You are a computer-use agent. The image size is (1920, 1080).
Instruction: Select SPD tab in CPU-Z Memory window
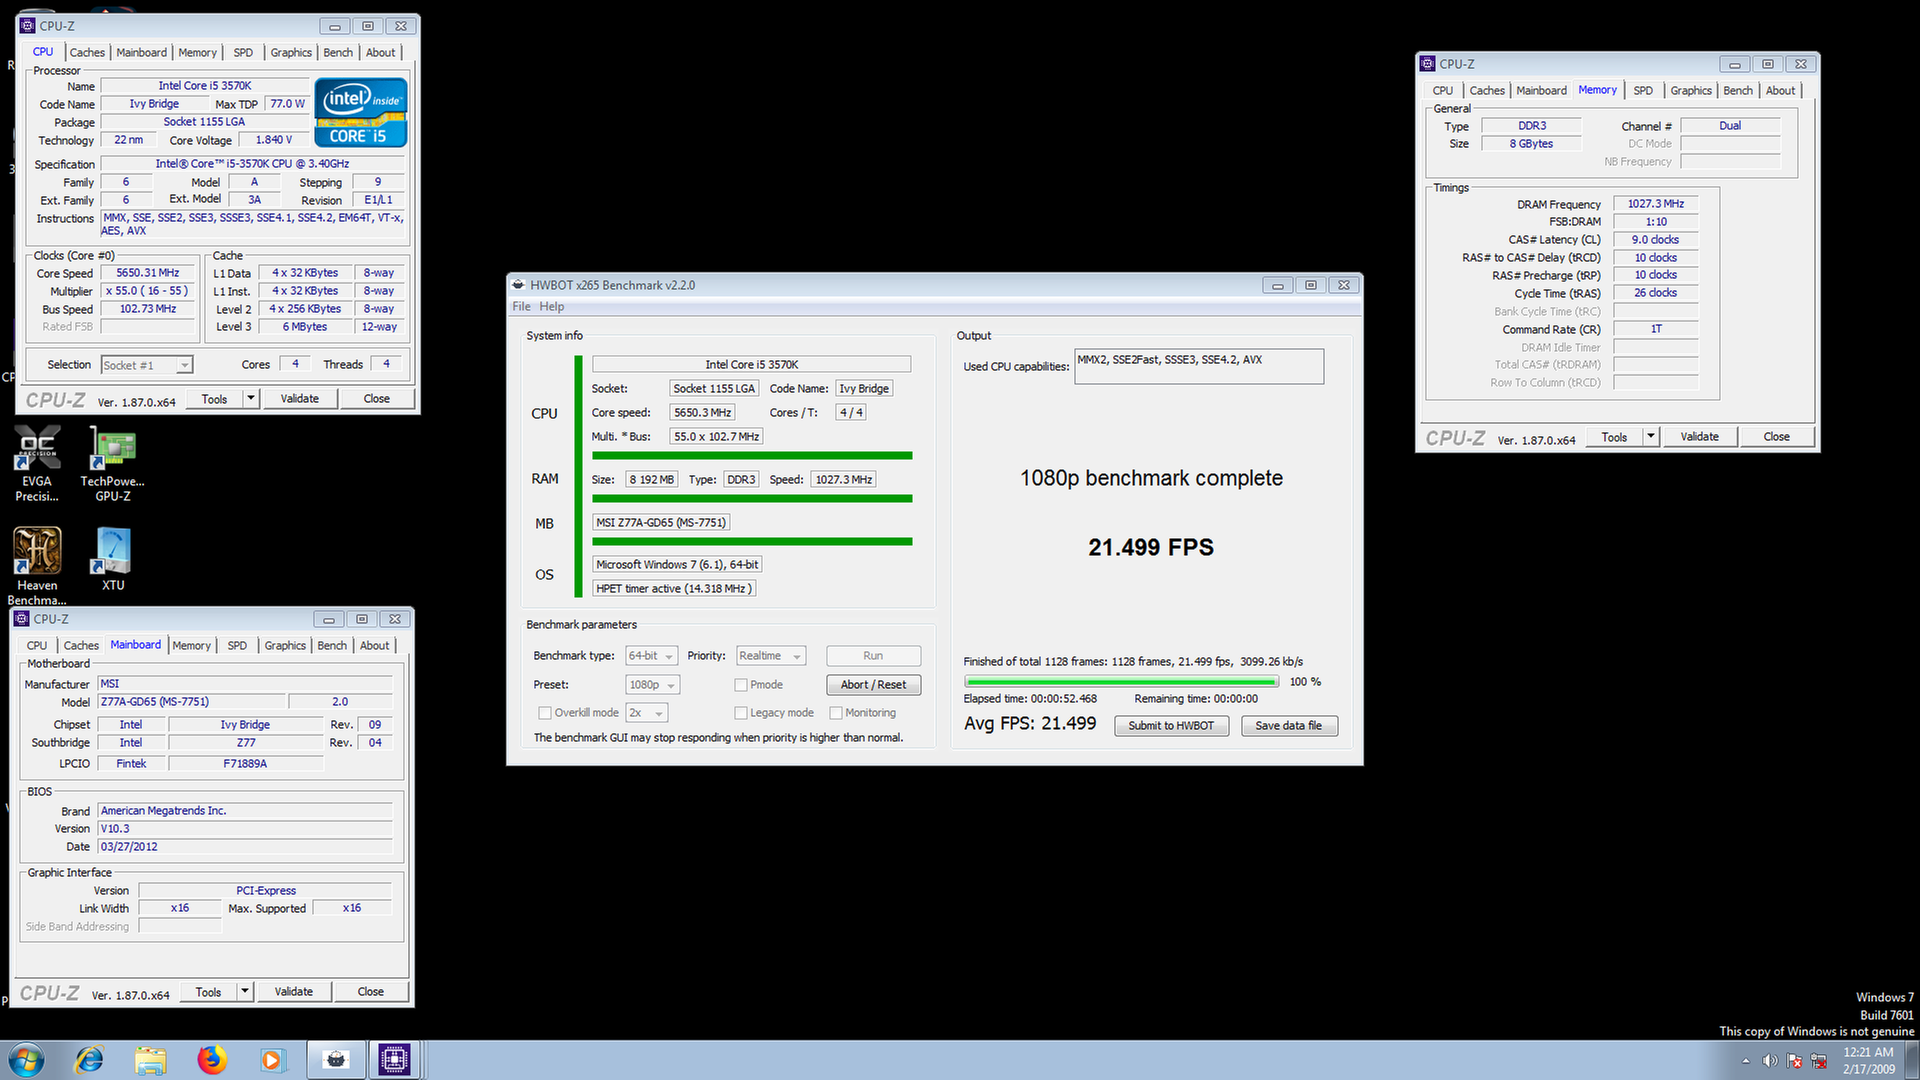[x=1643, y=91]
